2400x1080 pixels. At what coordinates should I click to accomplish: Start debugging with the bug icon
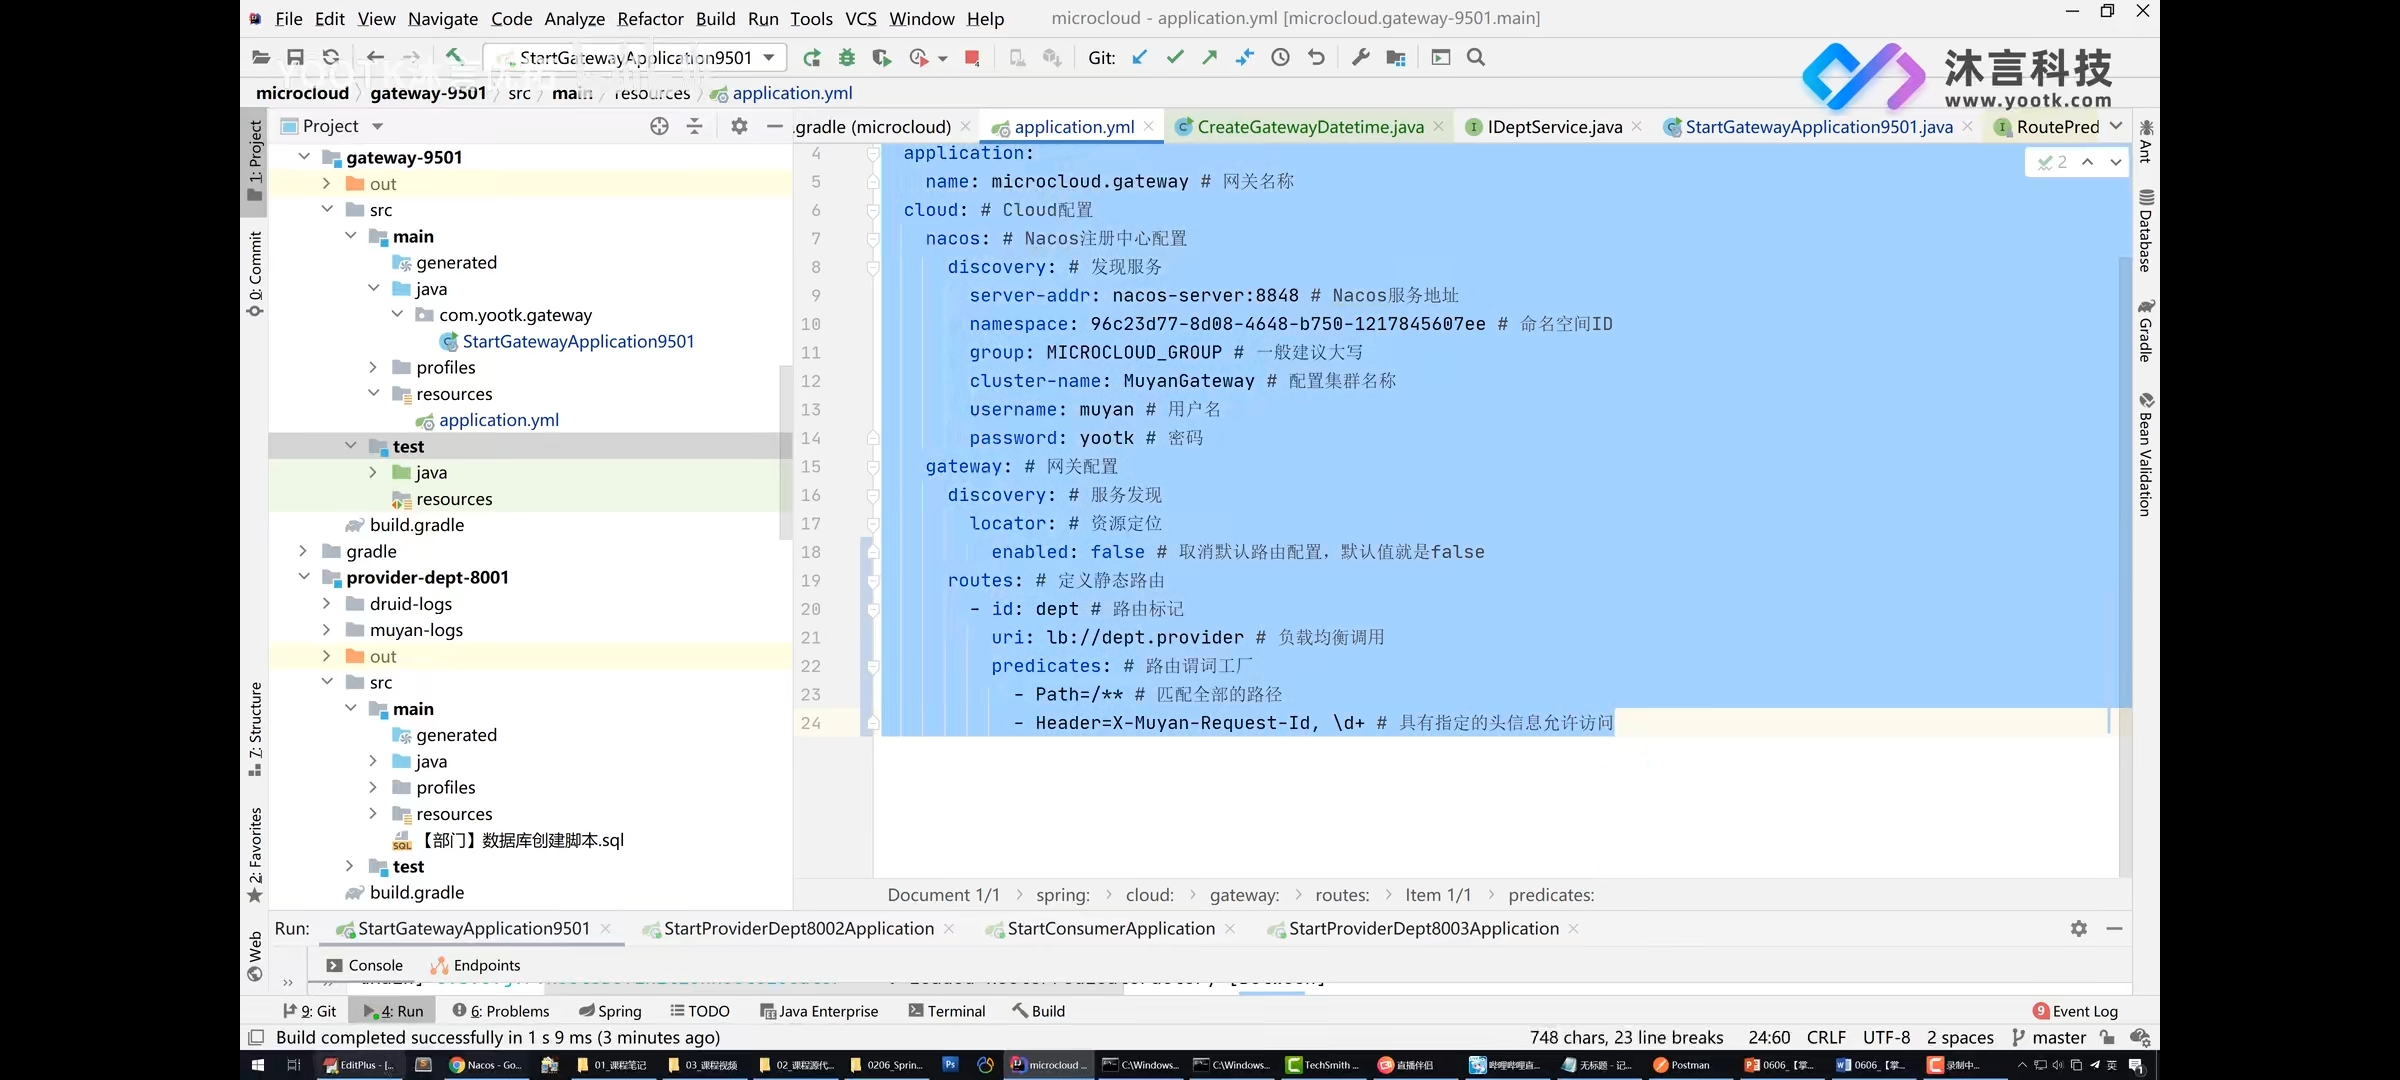coord(847,57)
